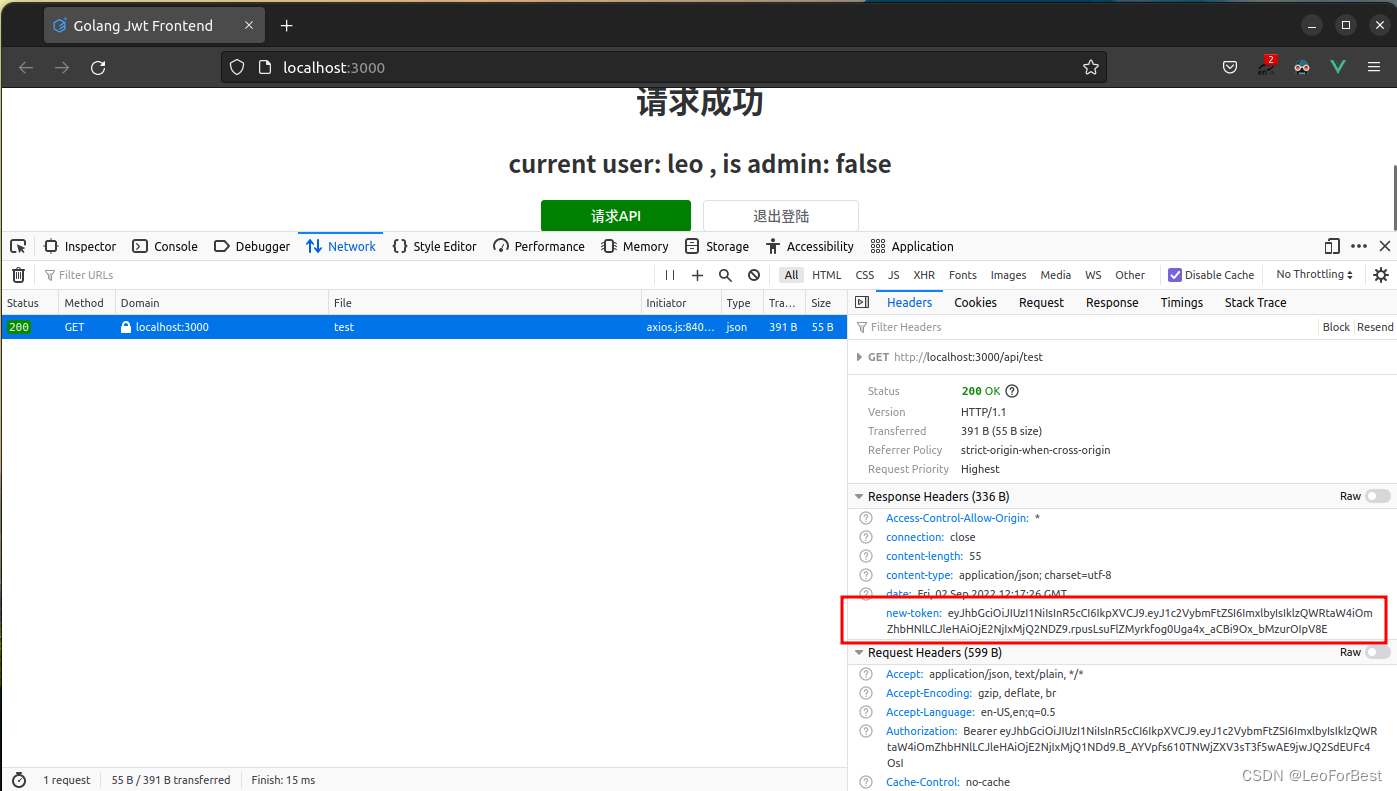1397x791 pixels.
Task: Click help icon beside Accept-Encoding header
Action: point(866,693)
